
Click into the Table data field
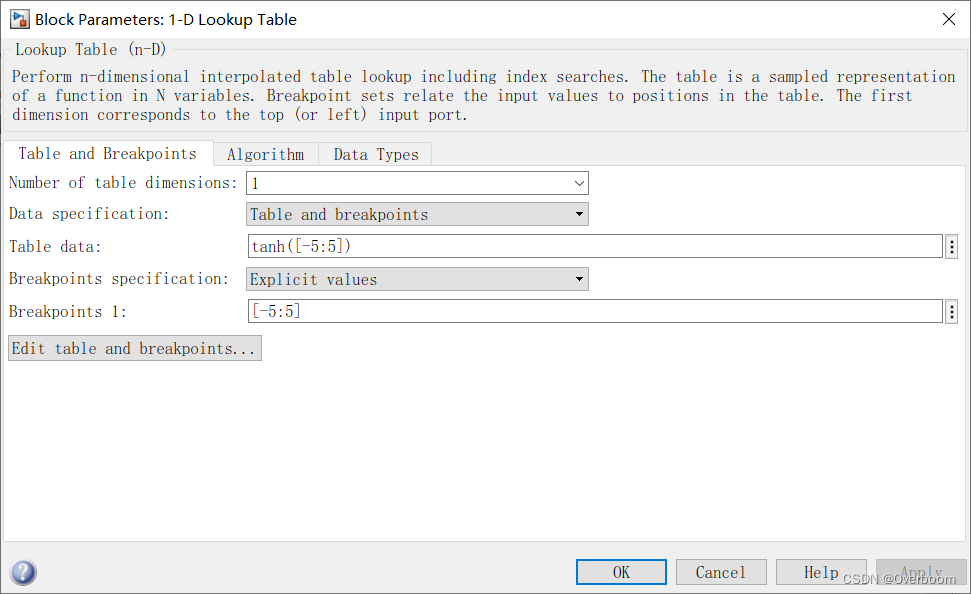tap(594, 247)
